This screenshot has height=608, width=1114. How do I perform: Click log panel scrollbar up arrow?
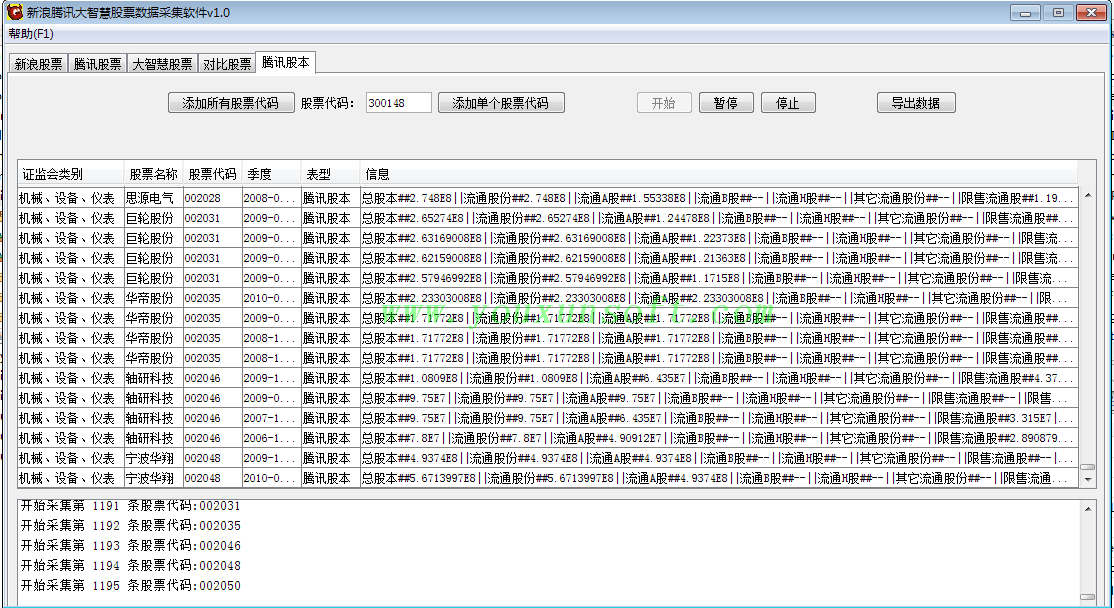(1087, 509)
